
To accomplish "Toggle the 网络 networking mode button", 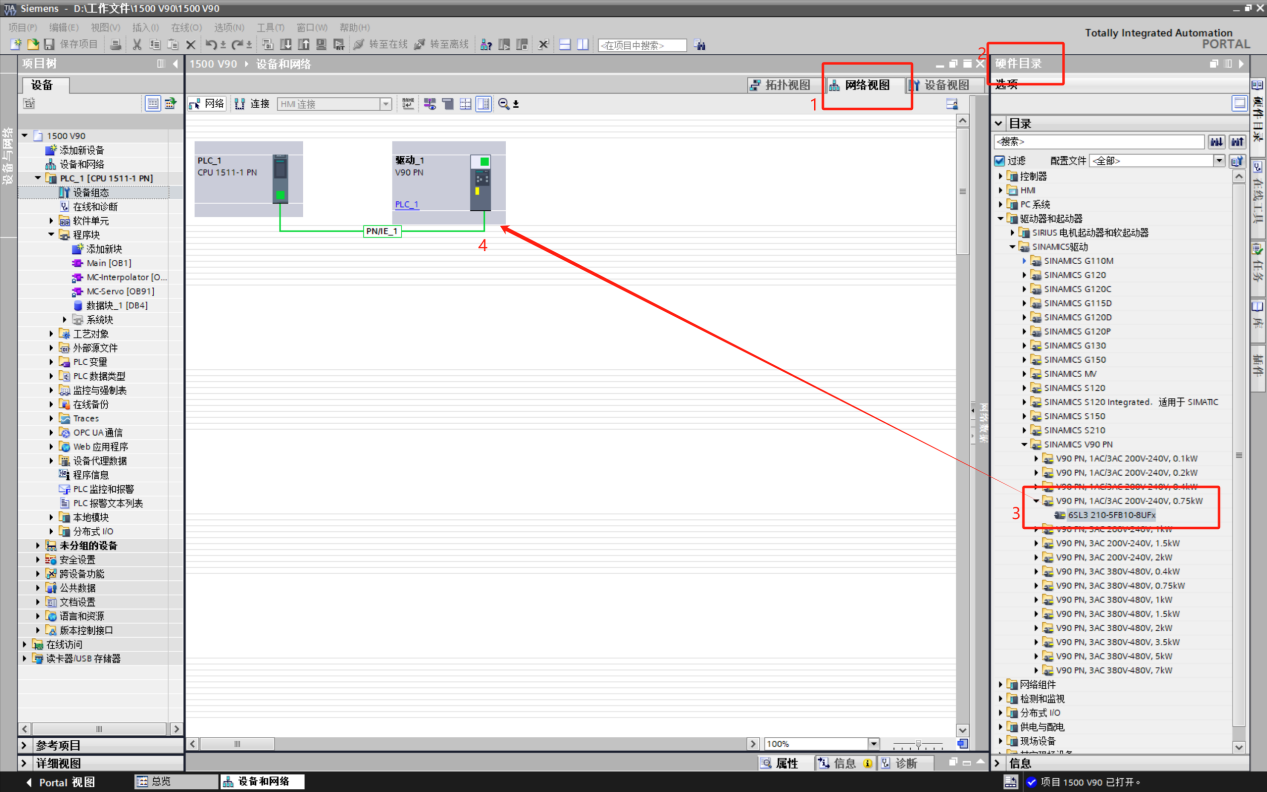I will tap(208, 104).
